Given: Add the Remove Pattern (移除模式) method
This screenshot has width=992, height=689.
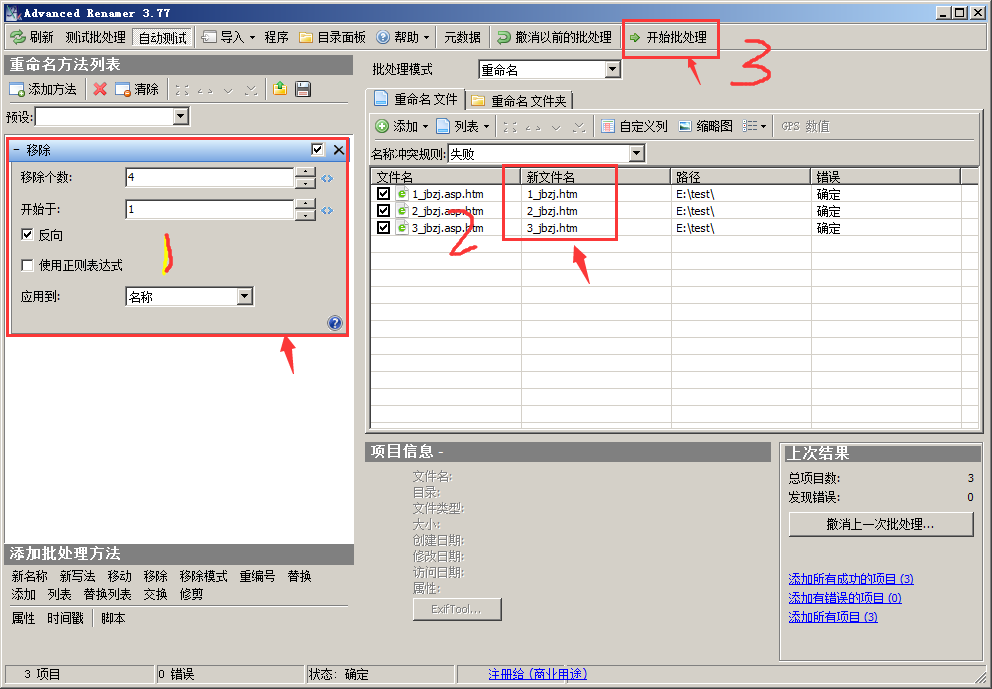Looking at the screenshot, I should click(x=203, y=576).
